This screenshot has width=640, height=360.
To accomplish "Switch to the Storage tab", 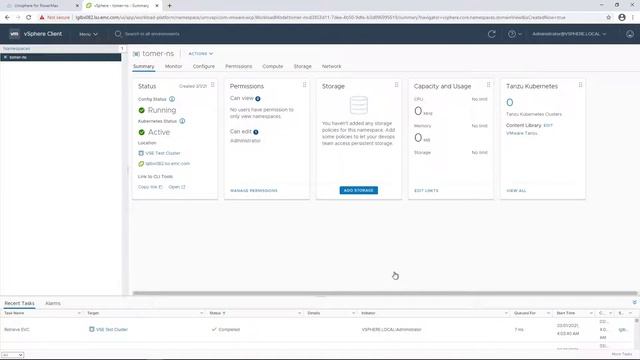I will [x=302, y=66].
